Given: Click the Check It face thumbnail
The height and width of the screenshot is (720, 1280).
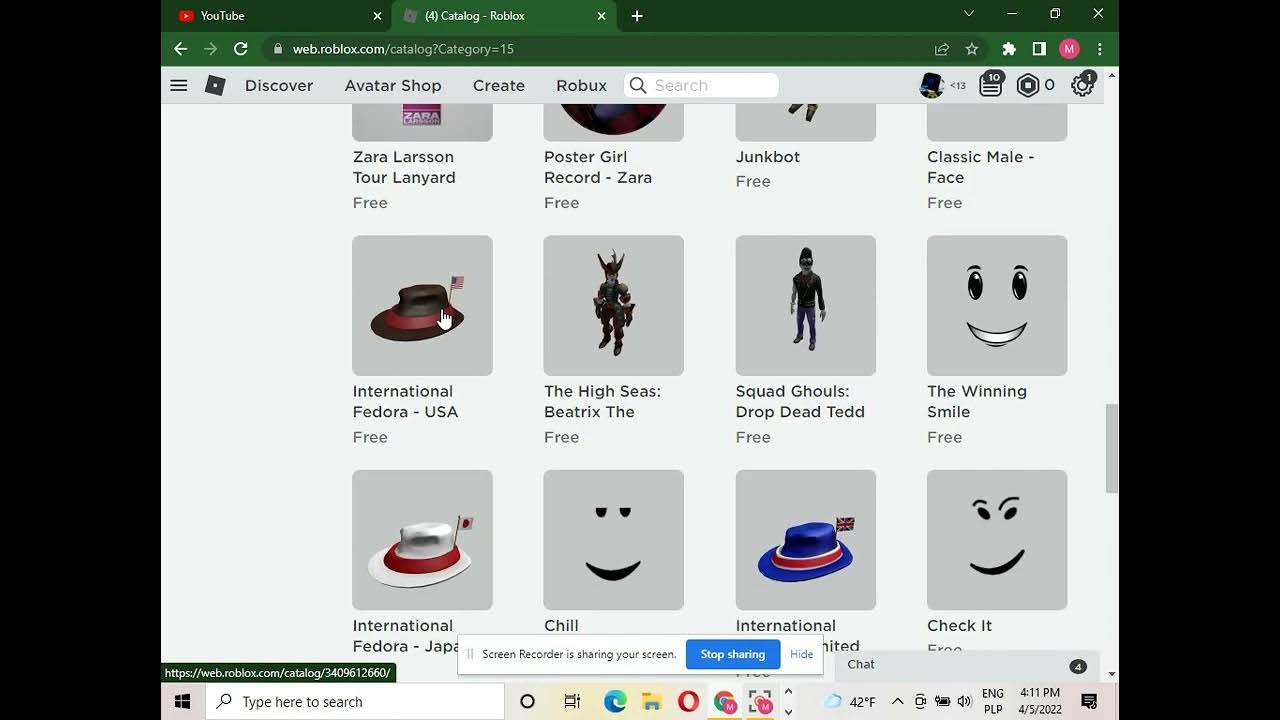Looking at the screenshot, I should tap(997, 540).
